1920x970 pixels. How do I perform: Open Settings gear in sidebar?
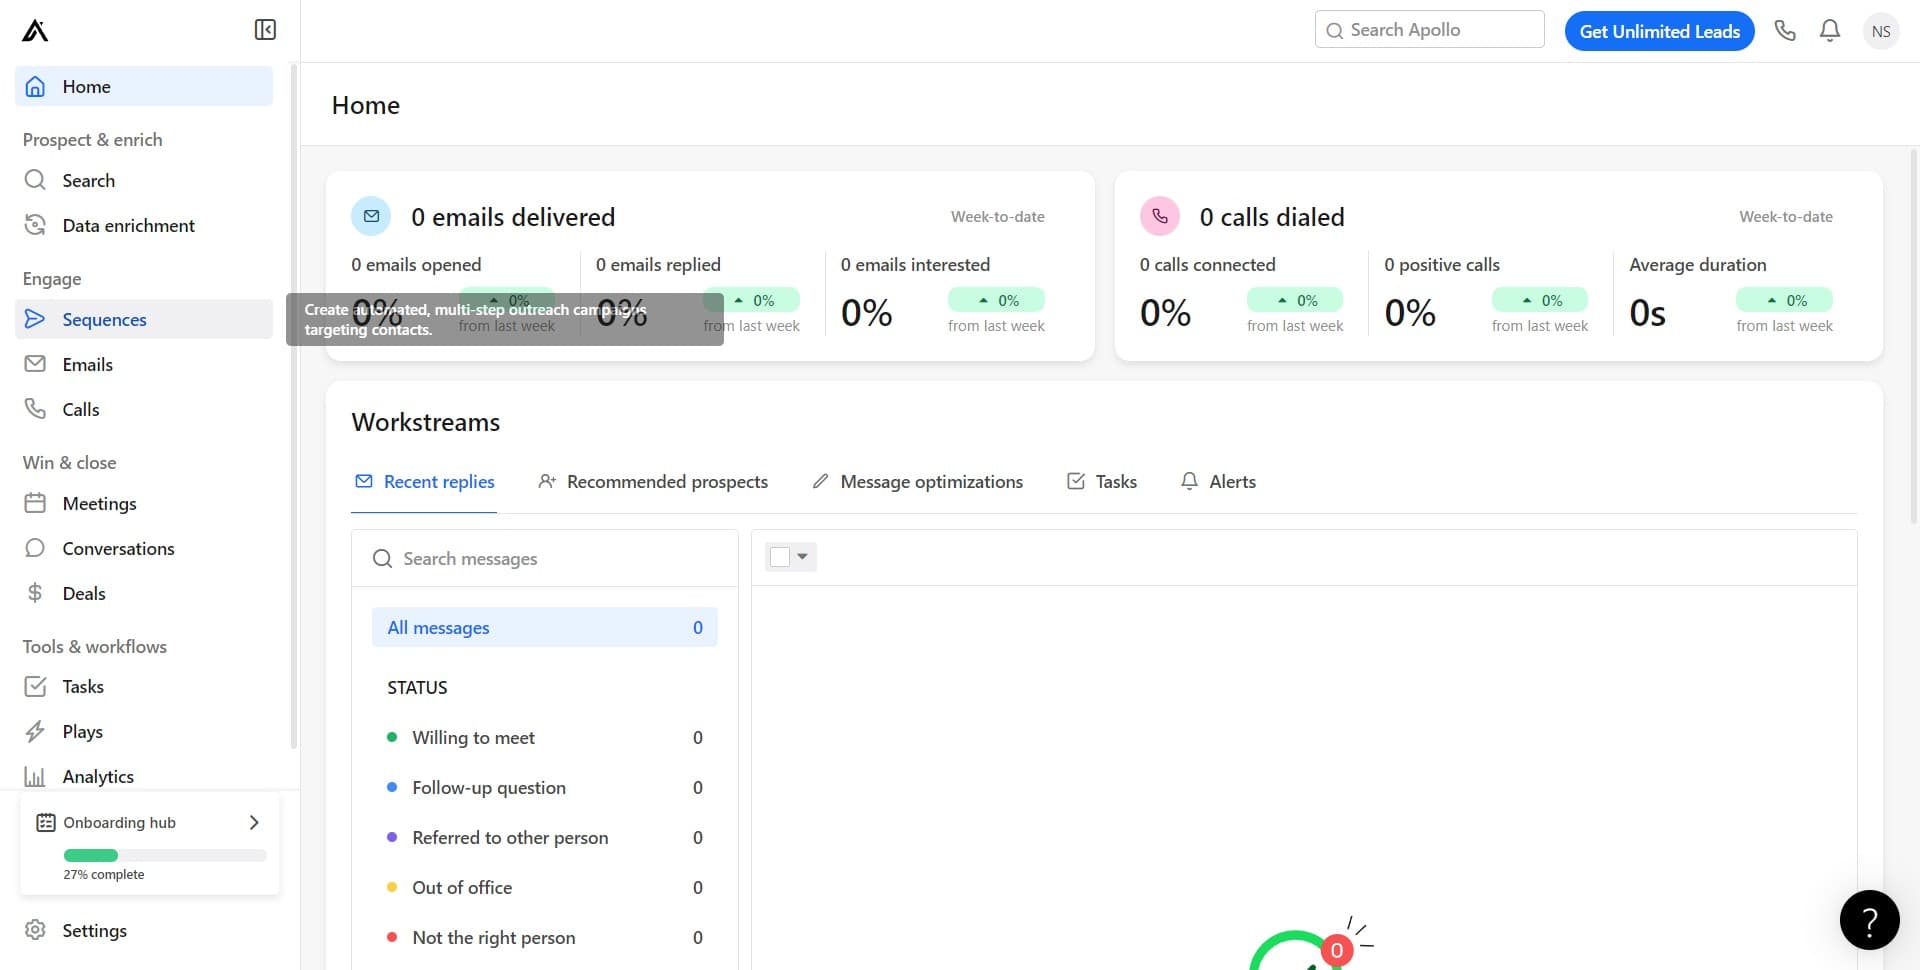point(94,930)
